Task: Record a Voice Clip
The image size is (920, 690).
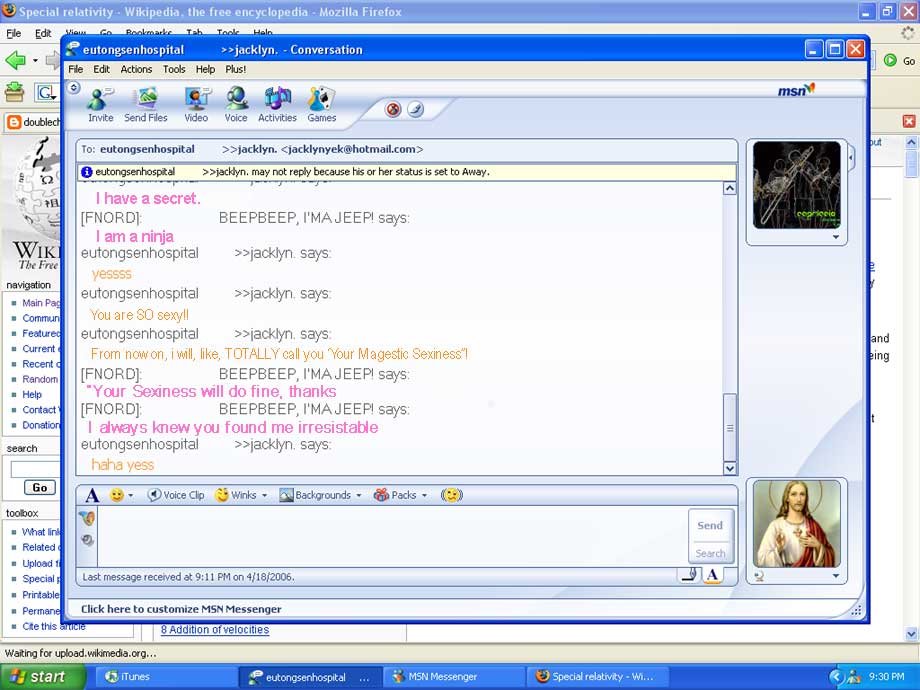Action: point(175,495)
